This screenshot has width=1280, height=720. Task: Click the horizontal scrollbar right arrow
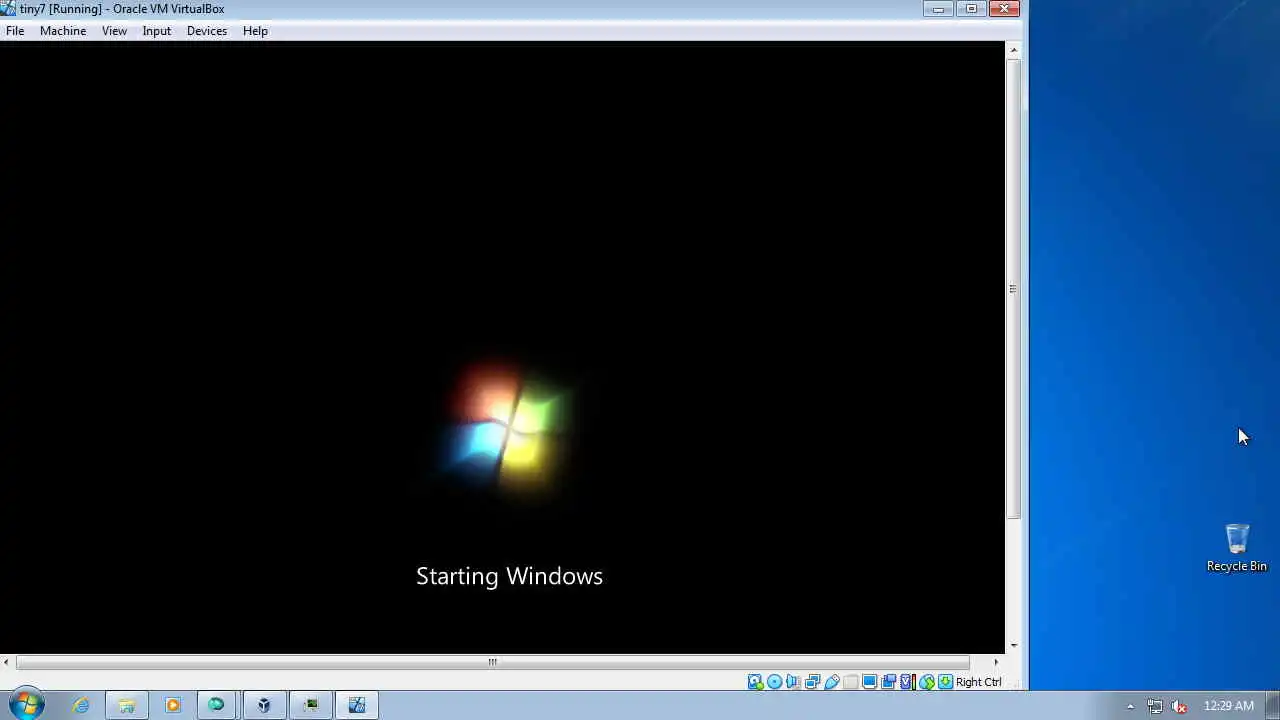tap(996, 662)
